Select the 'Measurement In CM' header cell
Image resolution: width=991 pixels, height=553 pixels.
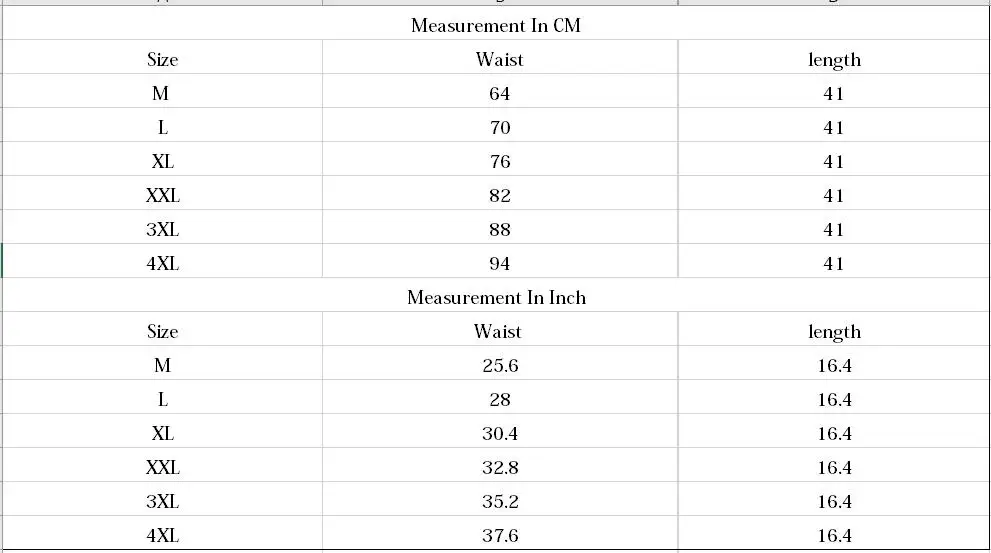tap(496, 23)
